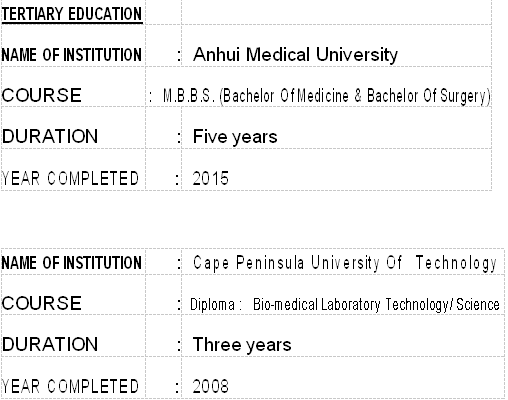Click the second NAME OF INSTITUTION label
The image size is (508, 400).
coord(72,263)
